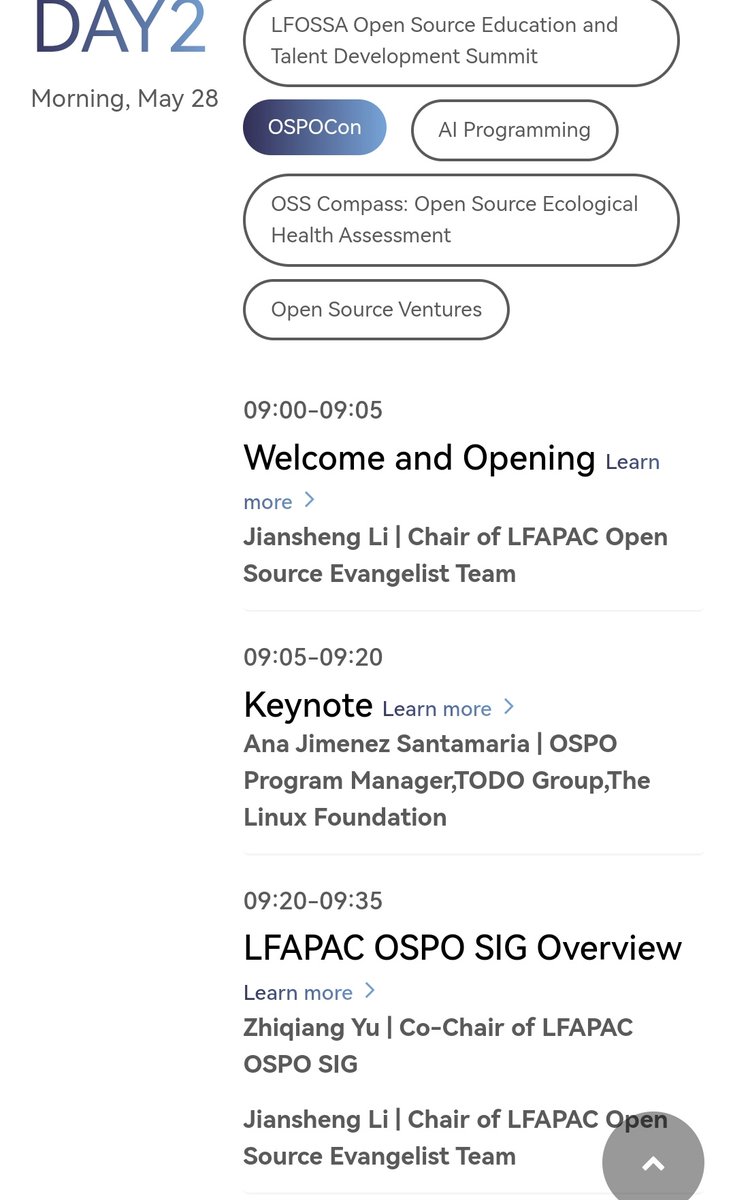Open Learn more under LFAPAC OSPO SIG Overview
The height and width of the screenshot is (1200, 733).
click(298, 993)
